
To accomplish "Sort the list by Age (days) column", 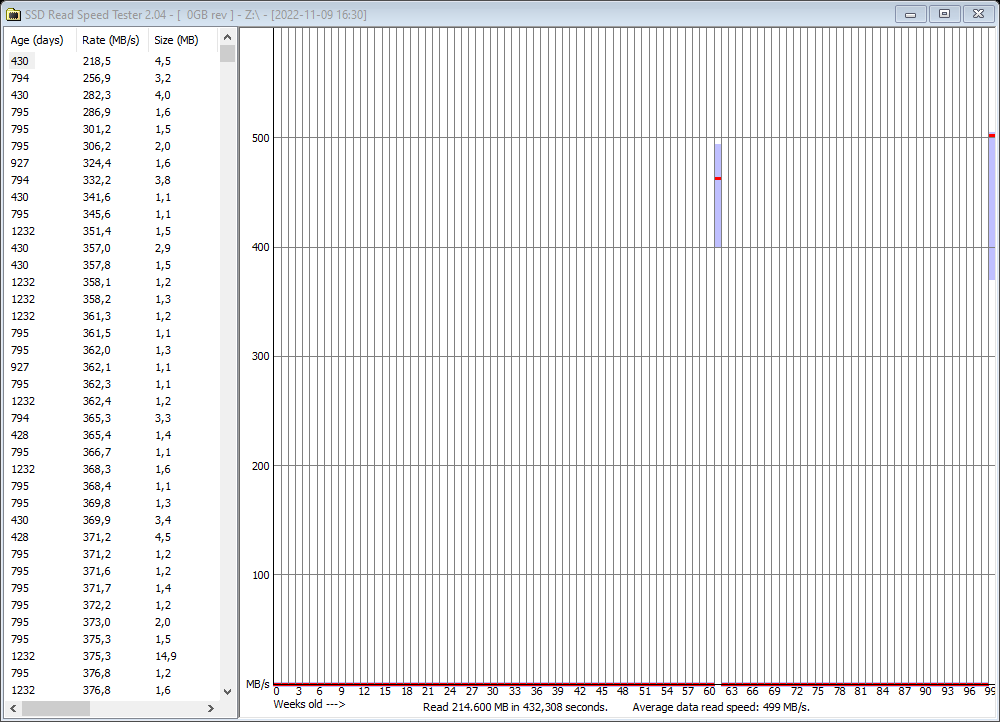I will point(37,40).
